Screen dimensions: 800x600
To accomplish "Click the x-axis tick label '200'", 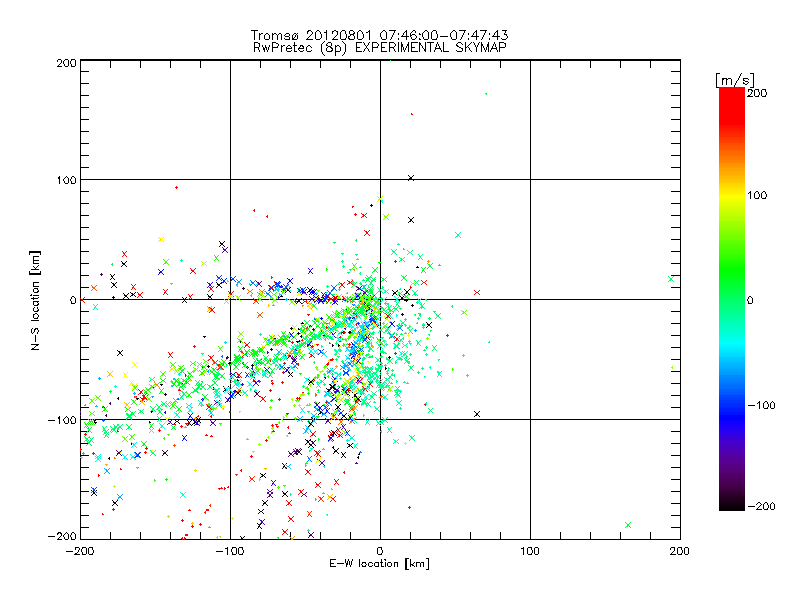I will [680, 552].
